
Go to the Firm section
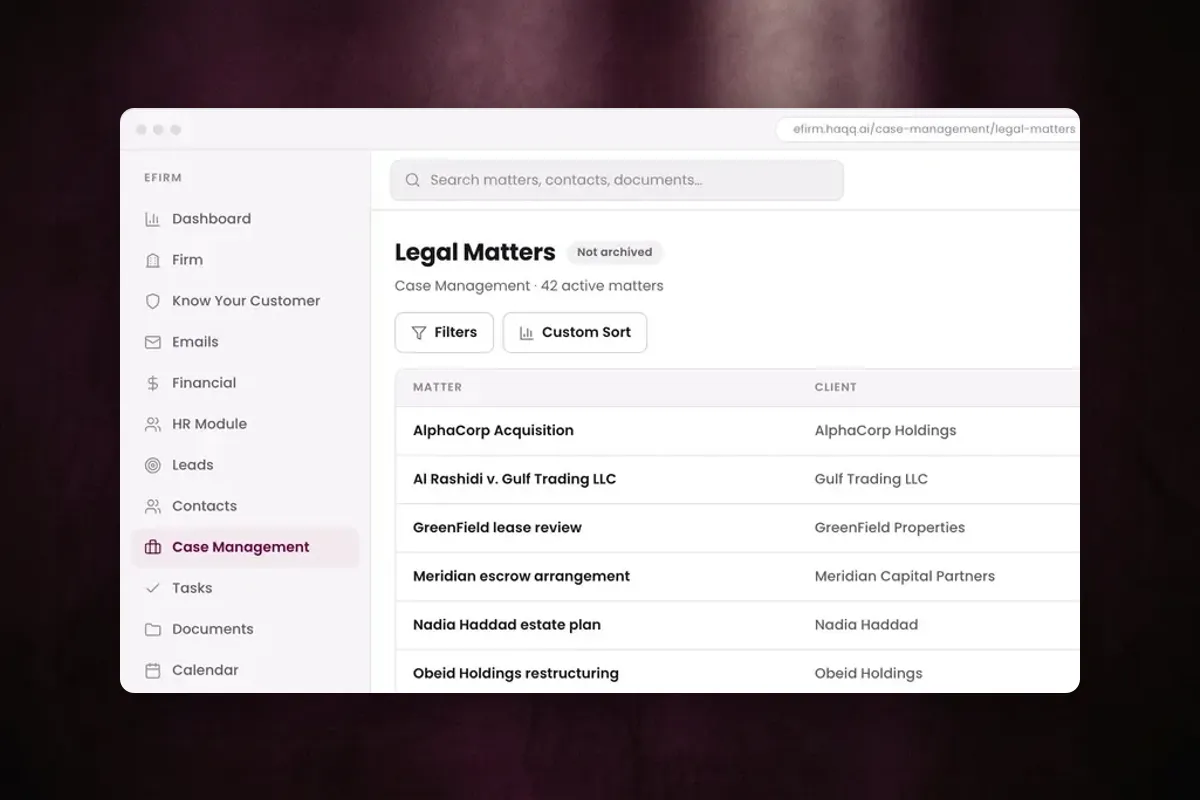(245, 260)
